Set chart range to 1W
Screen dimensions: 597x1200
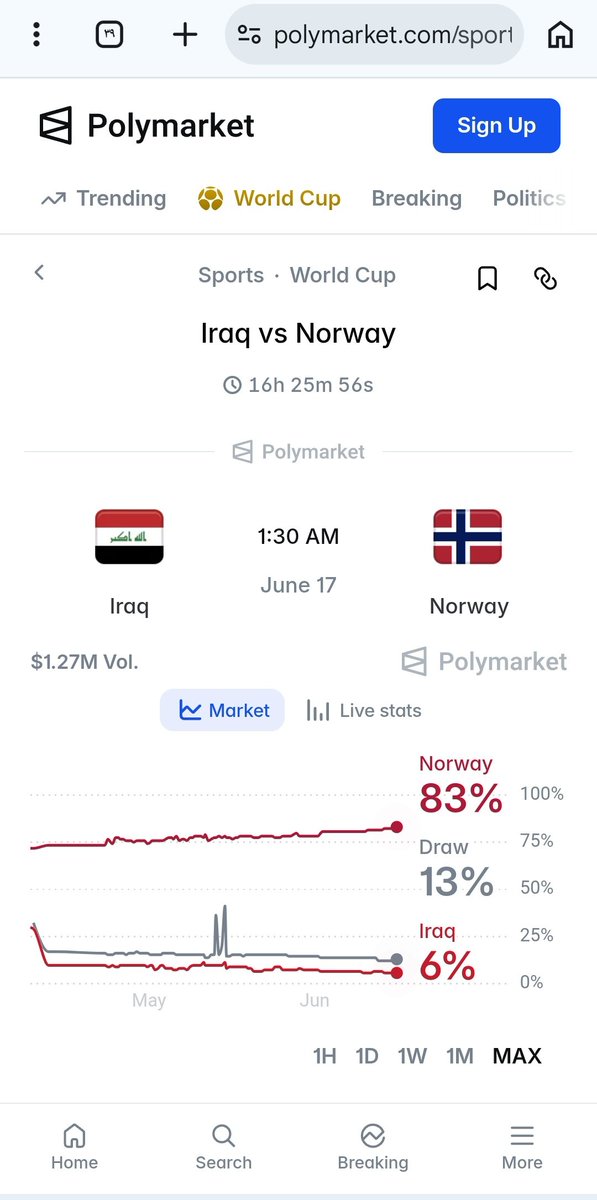tap(412, 1056)
